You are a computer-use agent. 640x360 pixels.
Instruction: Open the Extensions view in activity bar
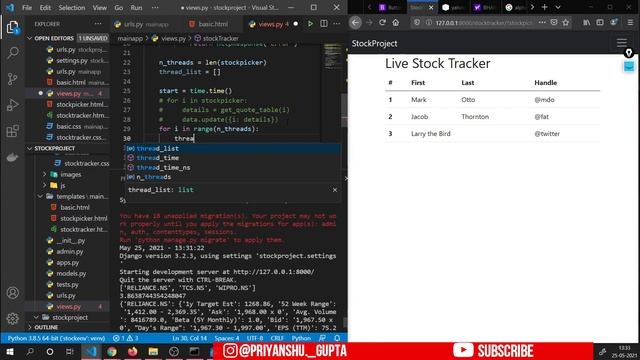tap(13, 131)
